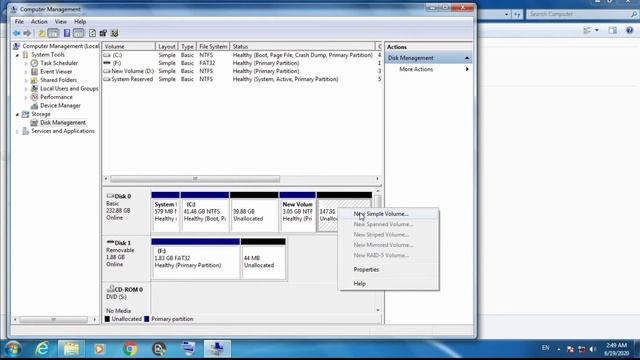Expand Services and Applications node
This screenshot has width=640, height=360.
point(18,131)
